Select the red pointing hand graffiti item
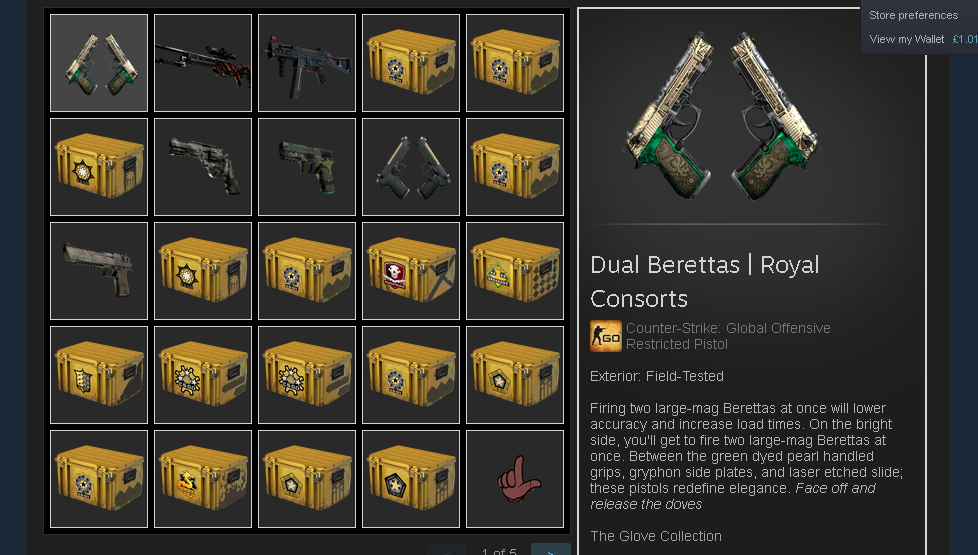Image resolution: width=978 pixels, height=555 pixels. 515,479
